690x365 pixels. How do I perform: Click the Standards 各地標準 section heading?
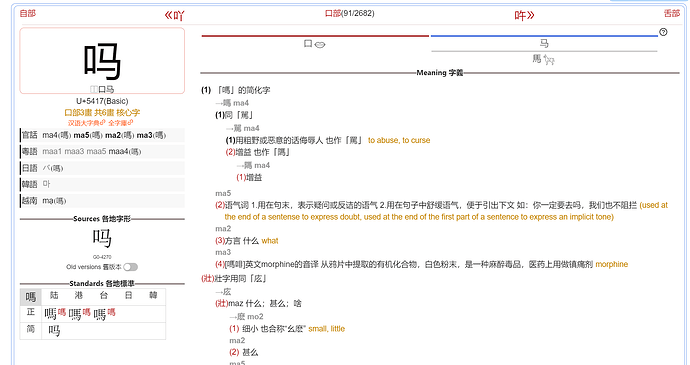pyautogui.click(x=102, y=284)
